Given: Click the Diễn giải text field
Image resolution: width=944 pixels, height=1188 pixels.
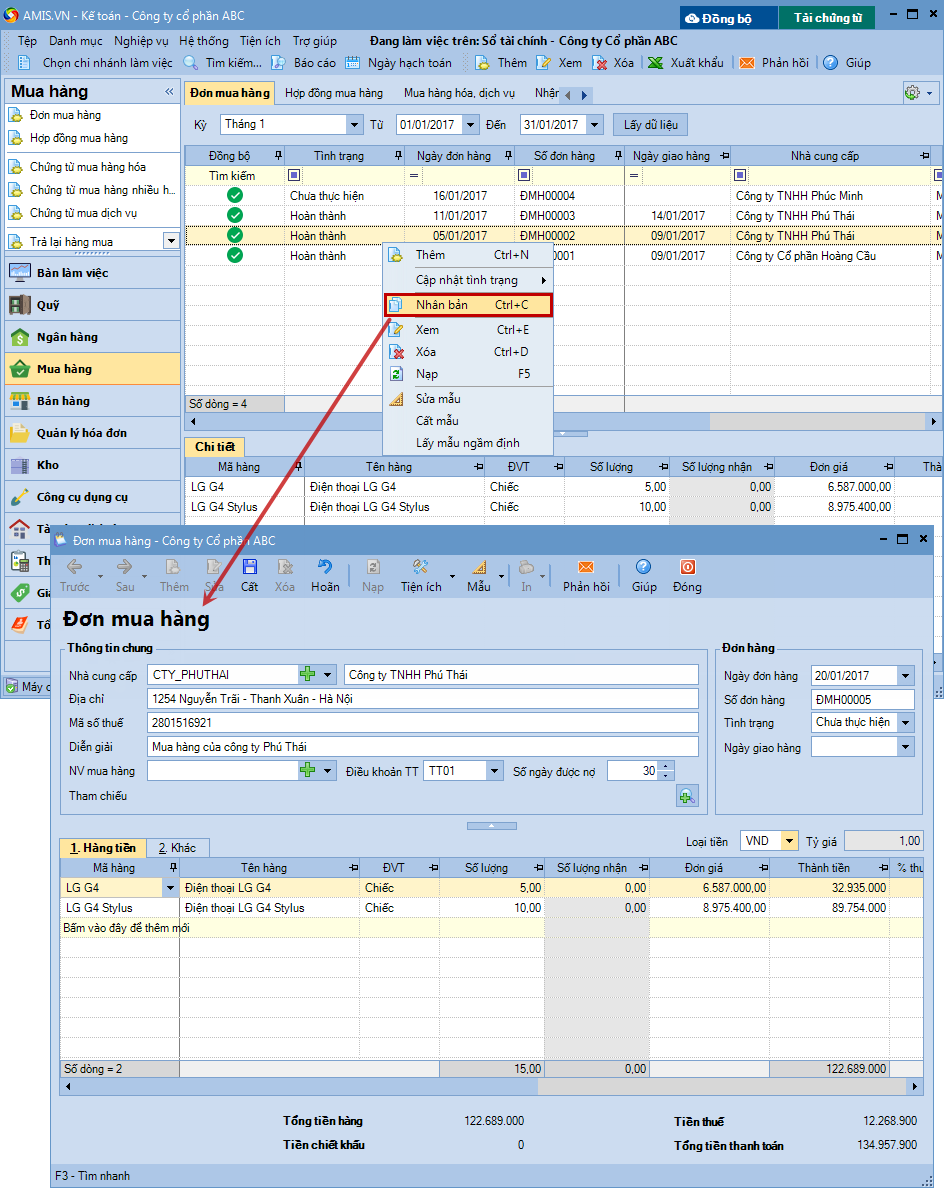Looking at the screenshot, I should point(422,747).
